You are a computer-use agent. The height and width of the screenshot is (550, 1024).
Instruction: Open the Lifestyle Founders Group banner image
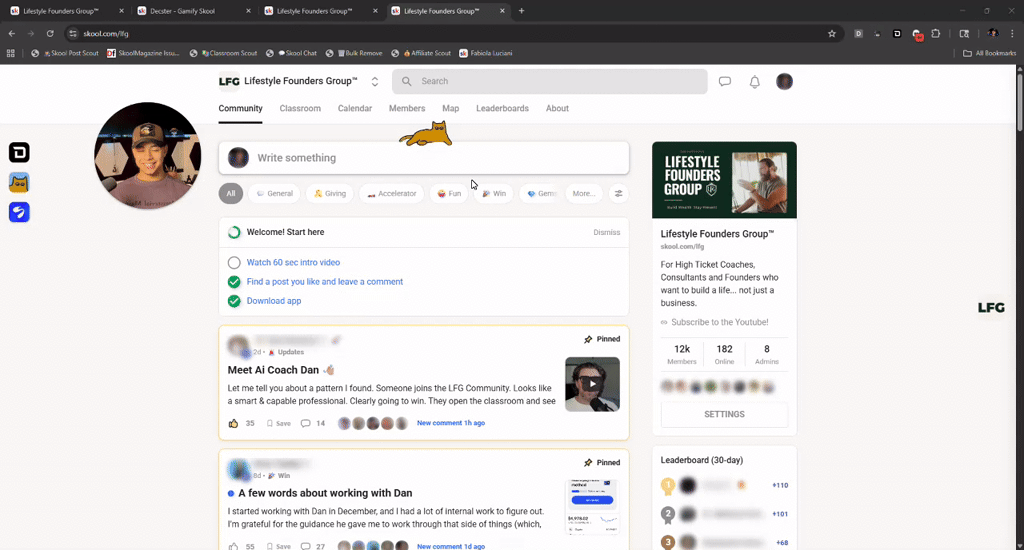724,180
